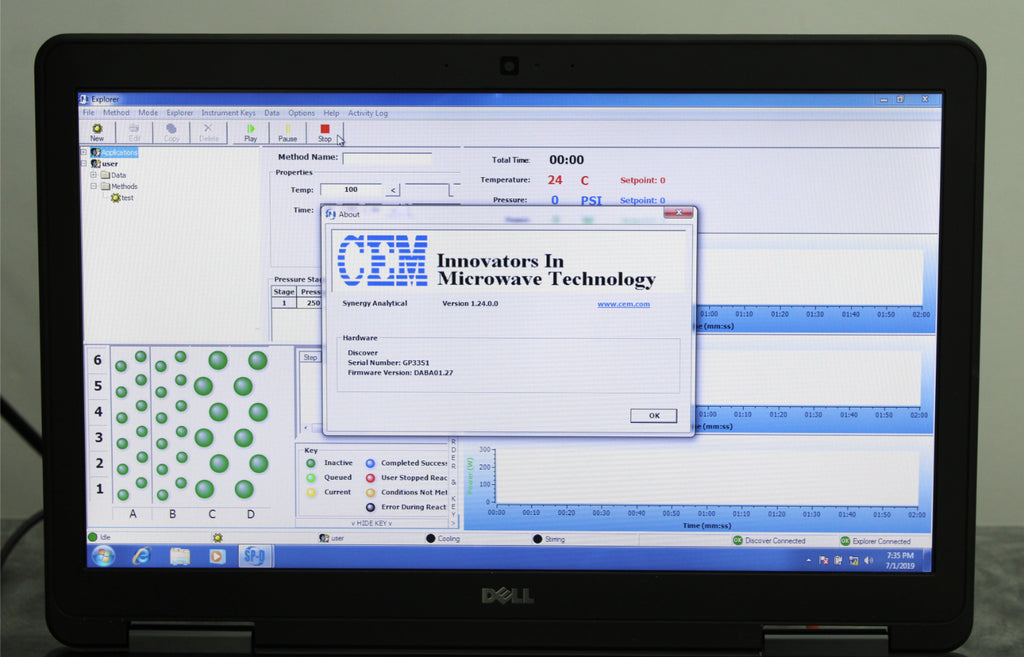Screen dimensions: 1024x657
Task: Click the Idle status indicator icon
Action: click(x=93, y=538)
